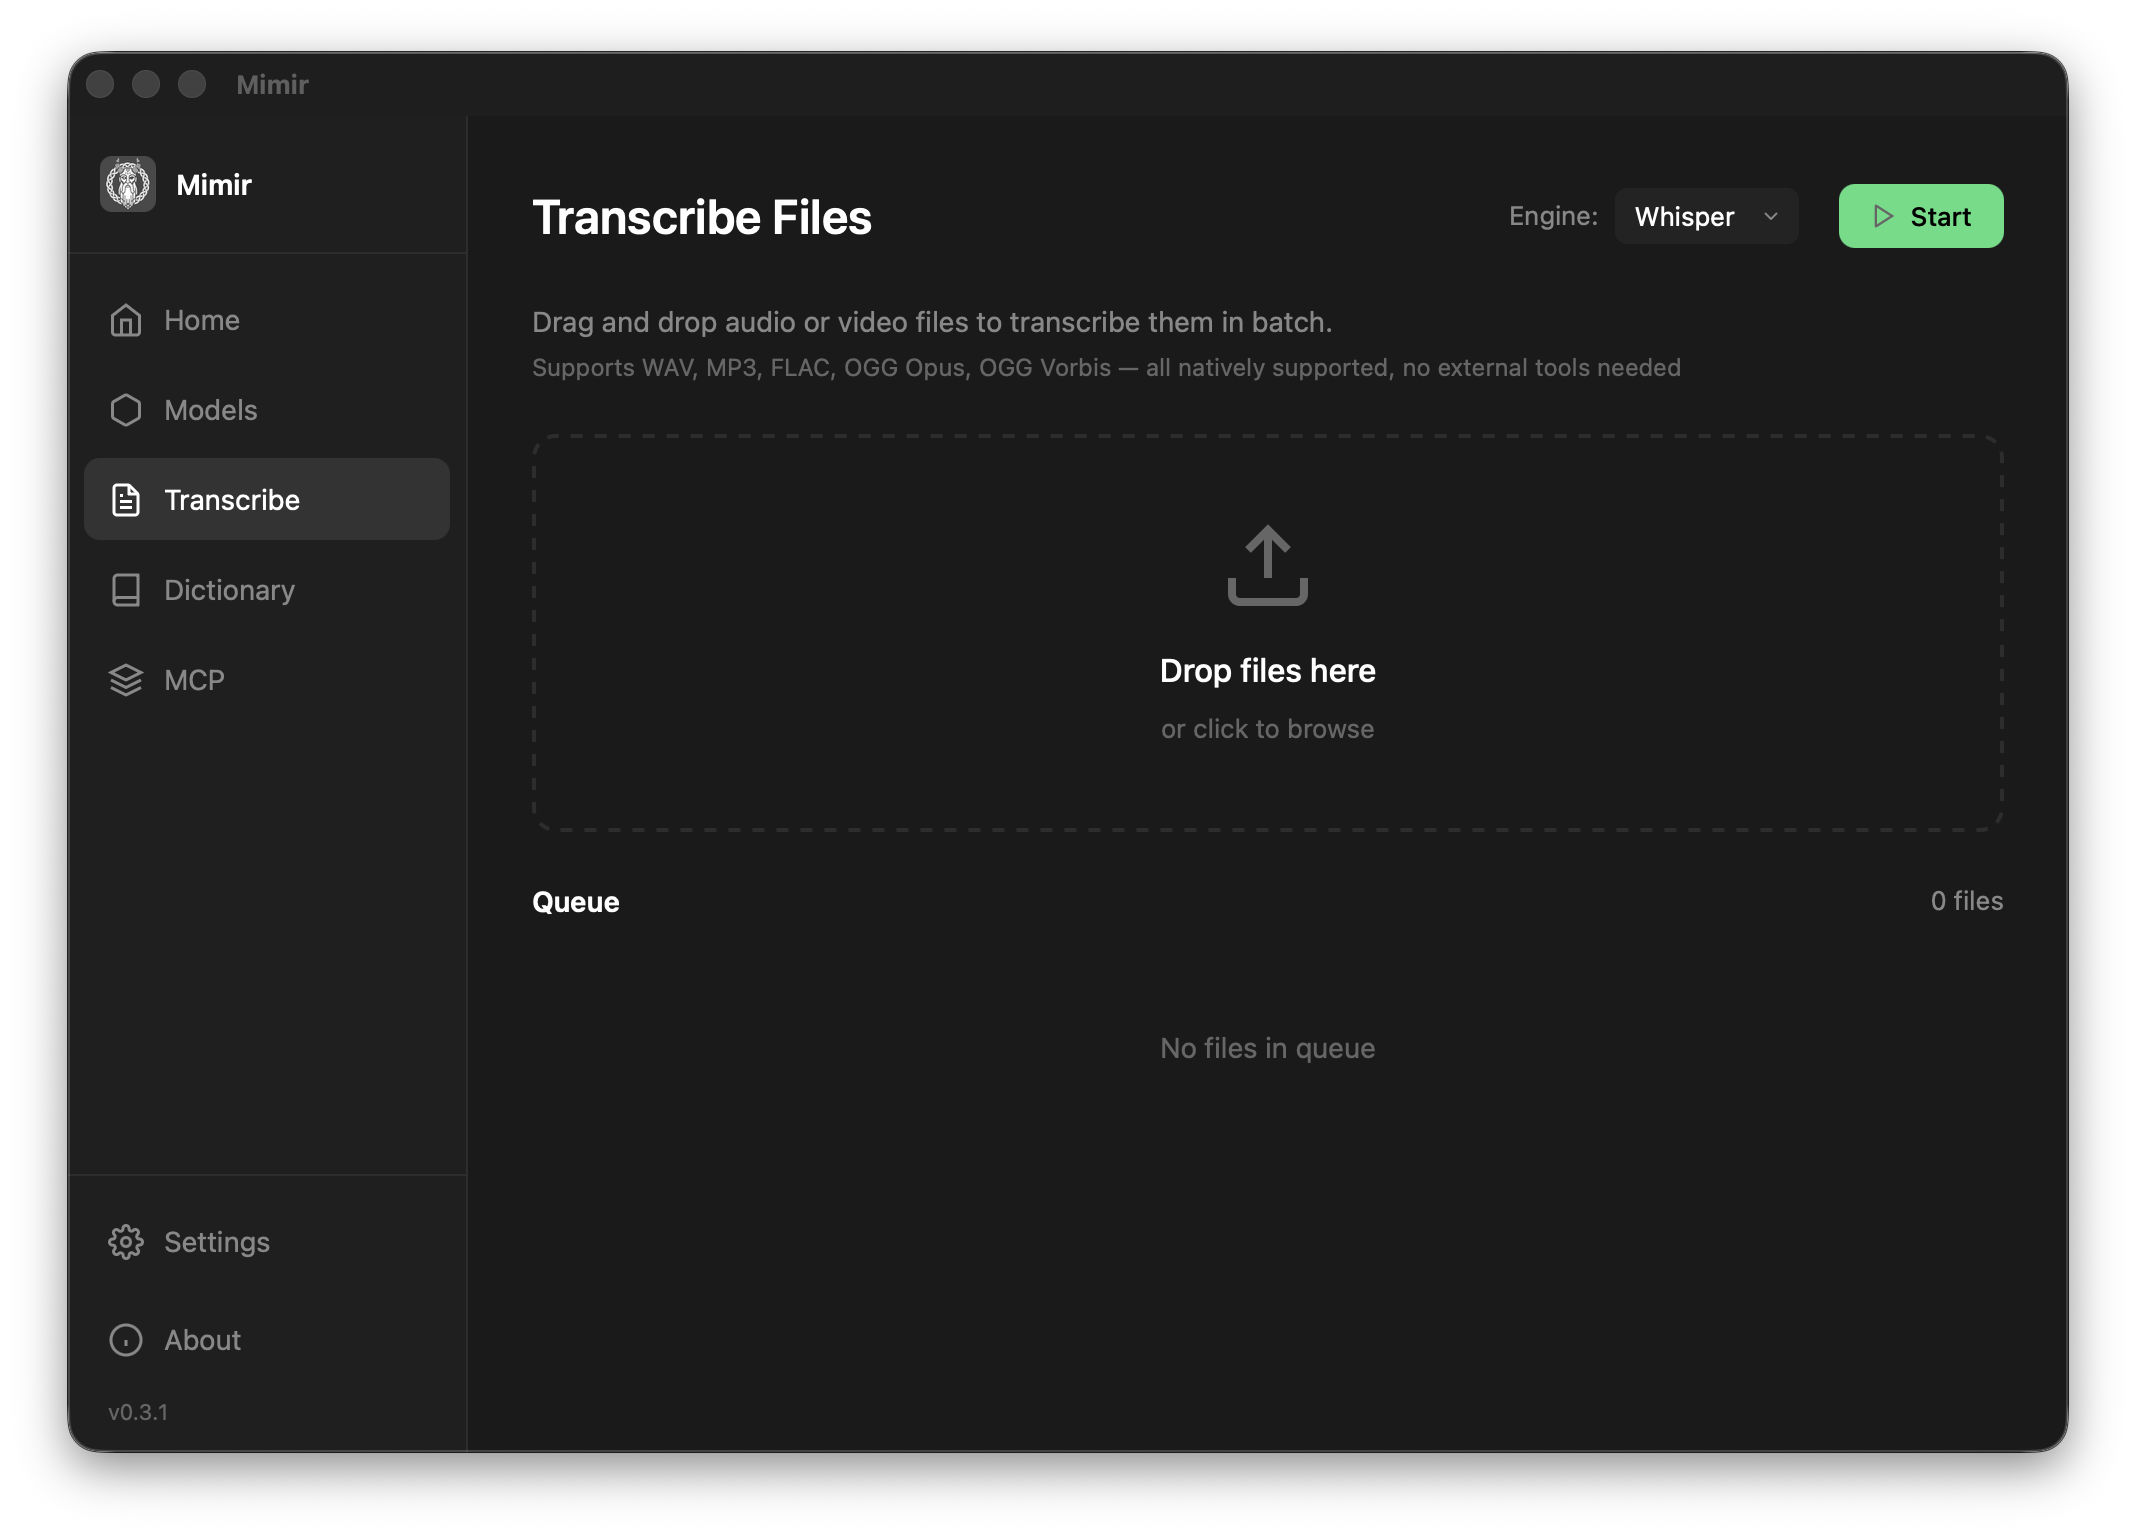This screenshot has height=1536, width=2136.
Task: Click the About info circle icon
Action: (x=126, y=1340)
